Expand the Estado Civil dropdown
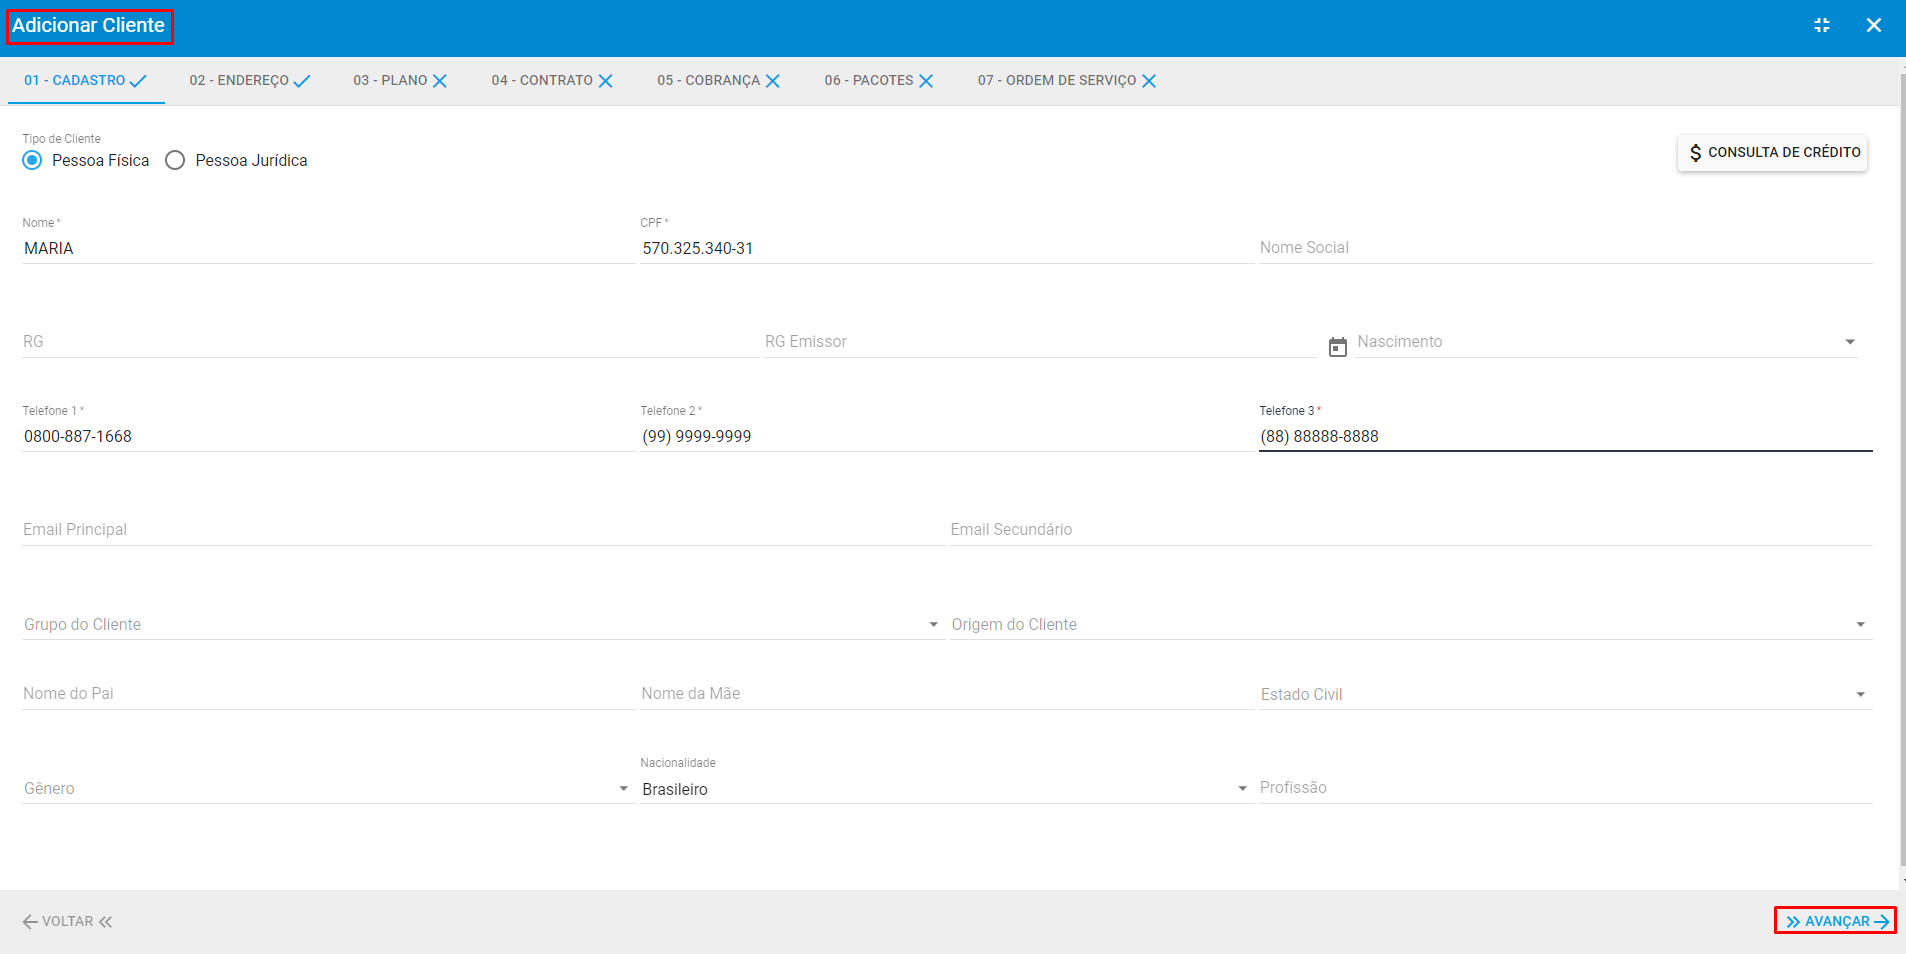The width and height of the screenshot is (1906, 954). [x=1860, y=693]
